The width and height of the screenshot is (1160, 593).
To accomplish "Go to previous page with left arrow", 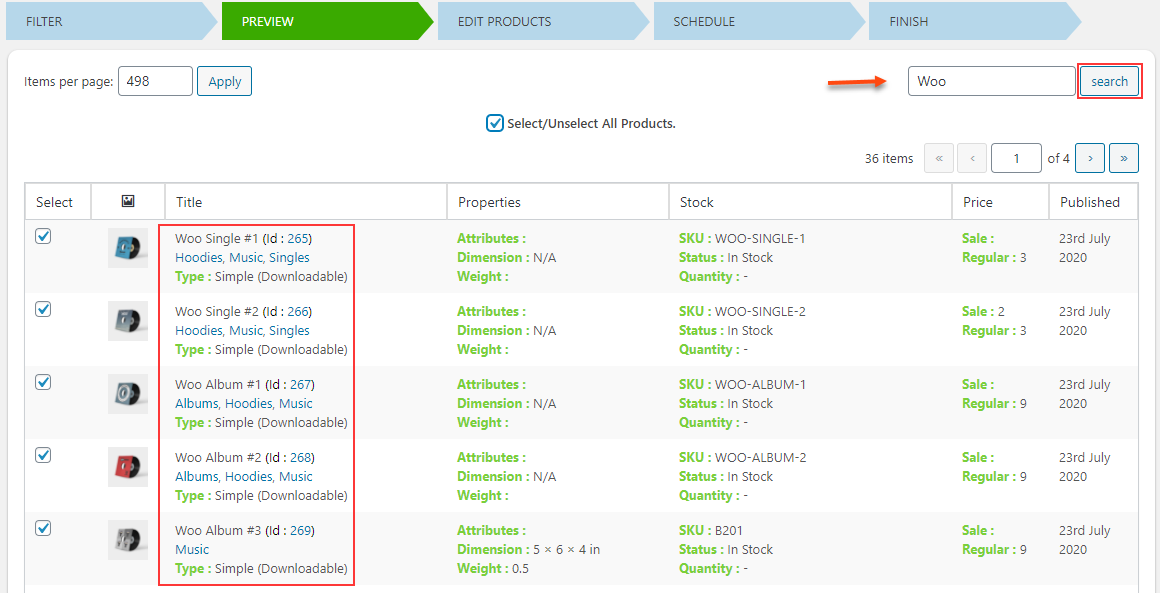I will click(972, 158).
